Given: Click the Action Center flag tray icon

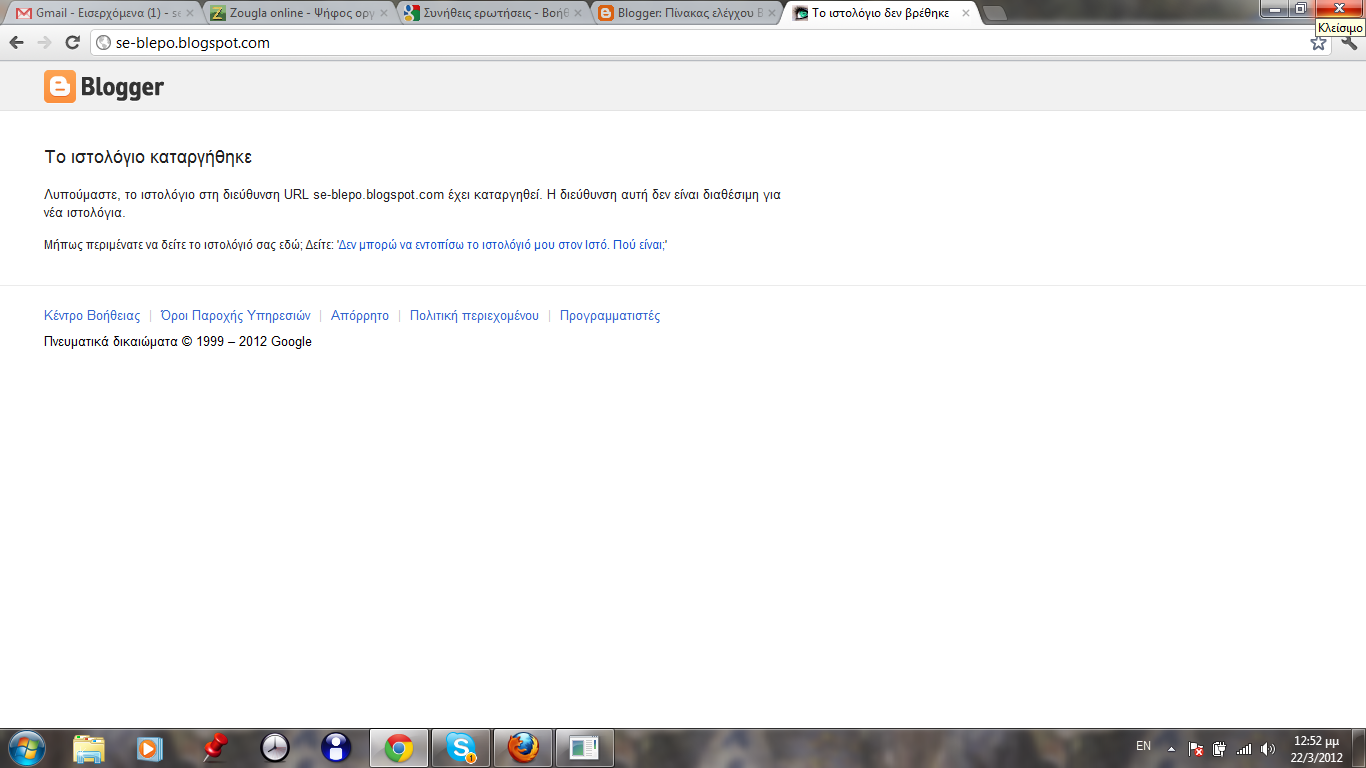Looking at the screenshot, I should (x=1196, y=749).
